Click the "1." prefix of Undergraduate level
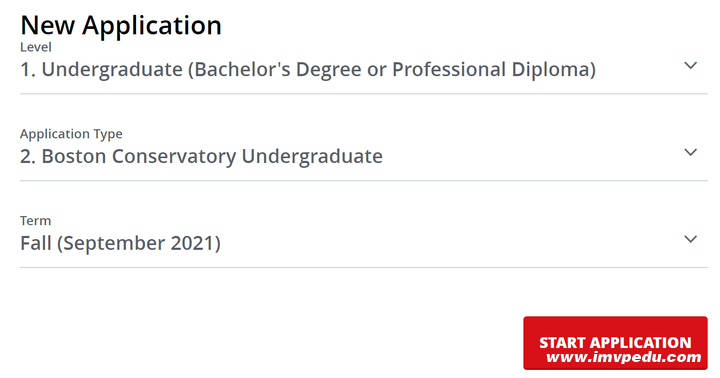 (28, 70)
